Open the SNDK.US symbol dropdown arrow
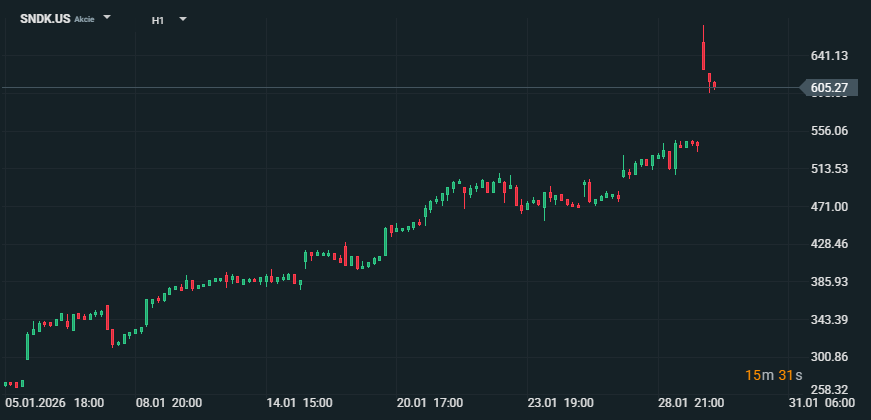Image resolution: width=871 pixels, height=420 pixels. coord(108,19)
